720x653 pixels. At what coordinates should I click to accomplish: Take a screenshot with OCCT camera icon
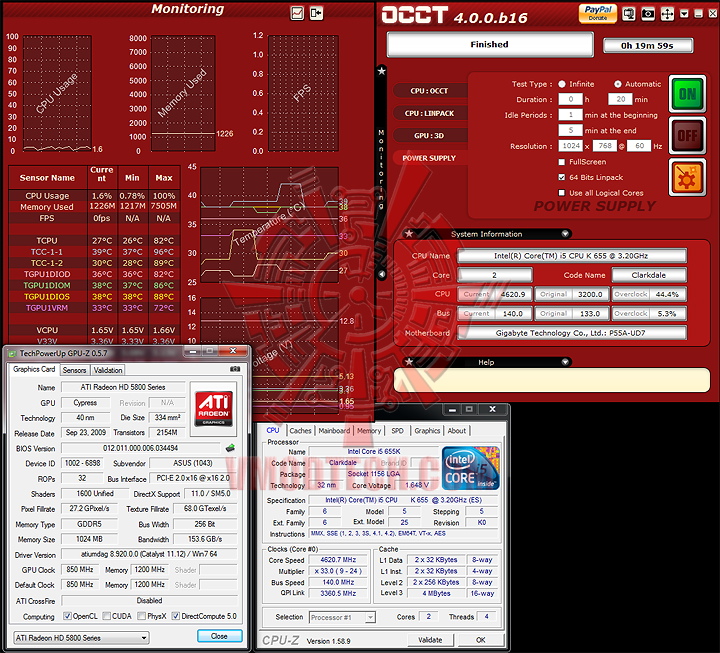click(x=648, y=14)
